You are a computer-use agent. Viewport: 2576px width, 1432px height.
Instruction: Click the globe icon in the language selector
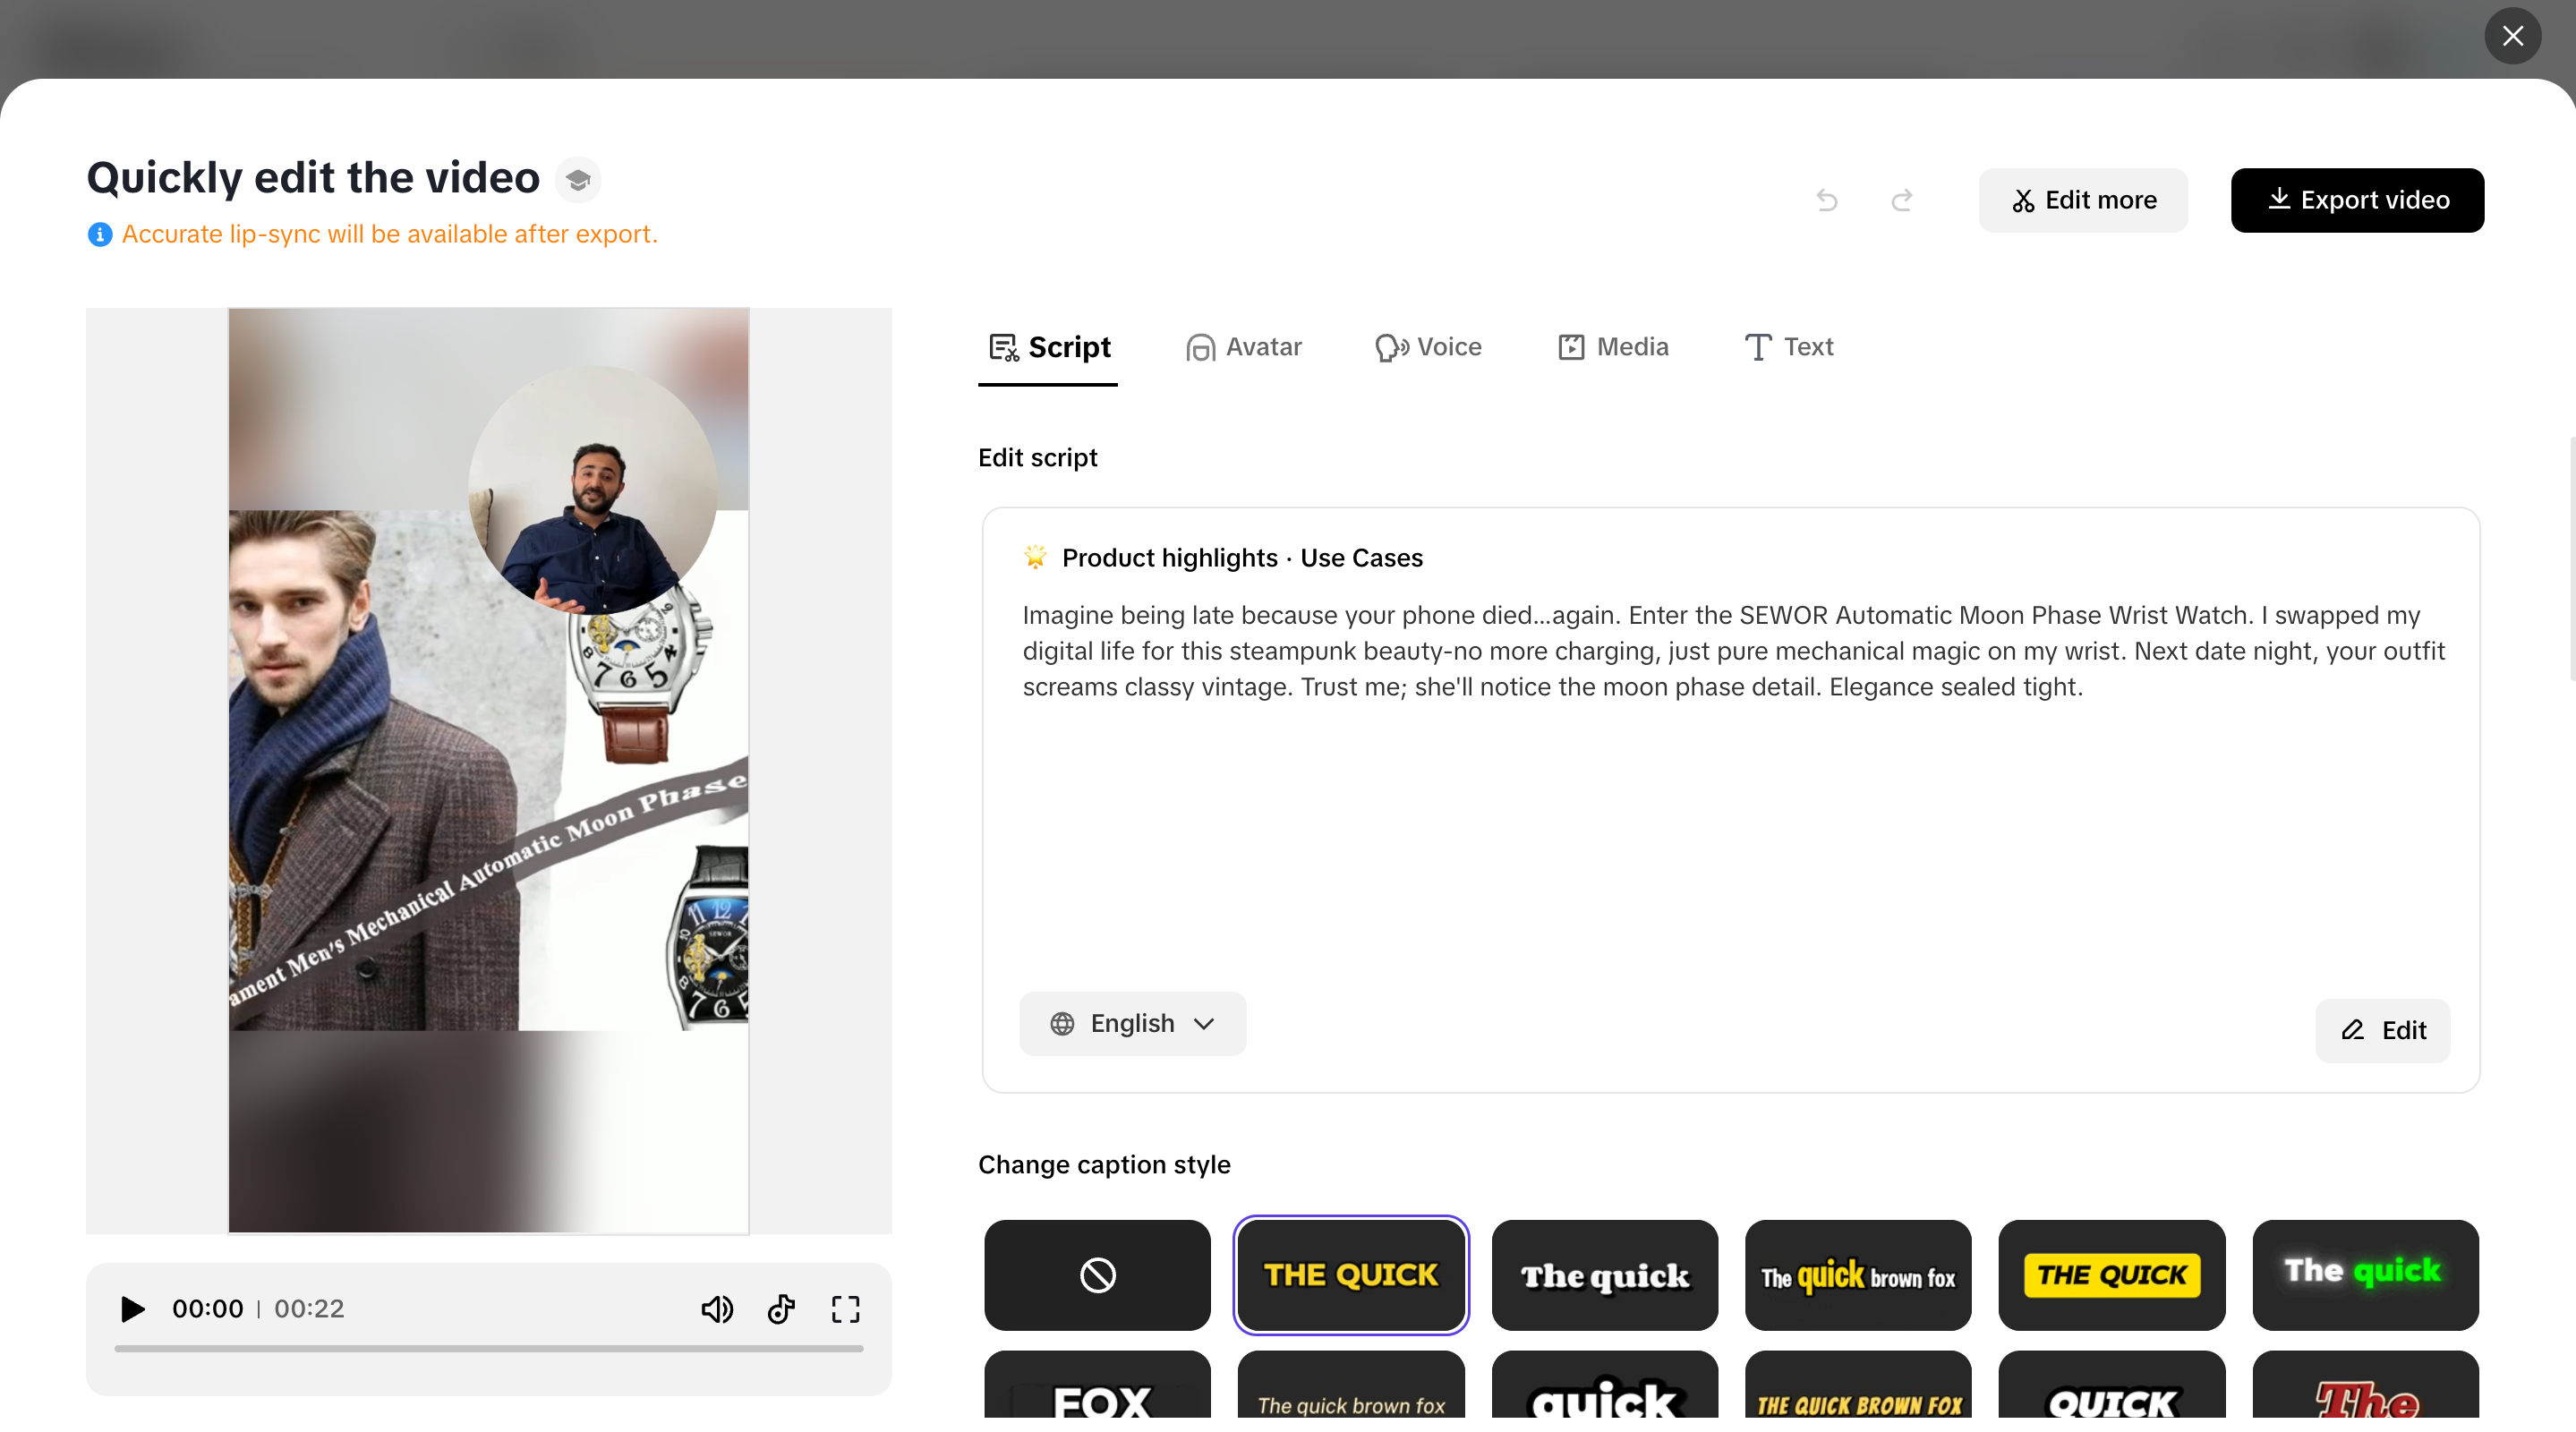click(x=1063, y=1024)
